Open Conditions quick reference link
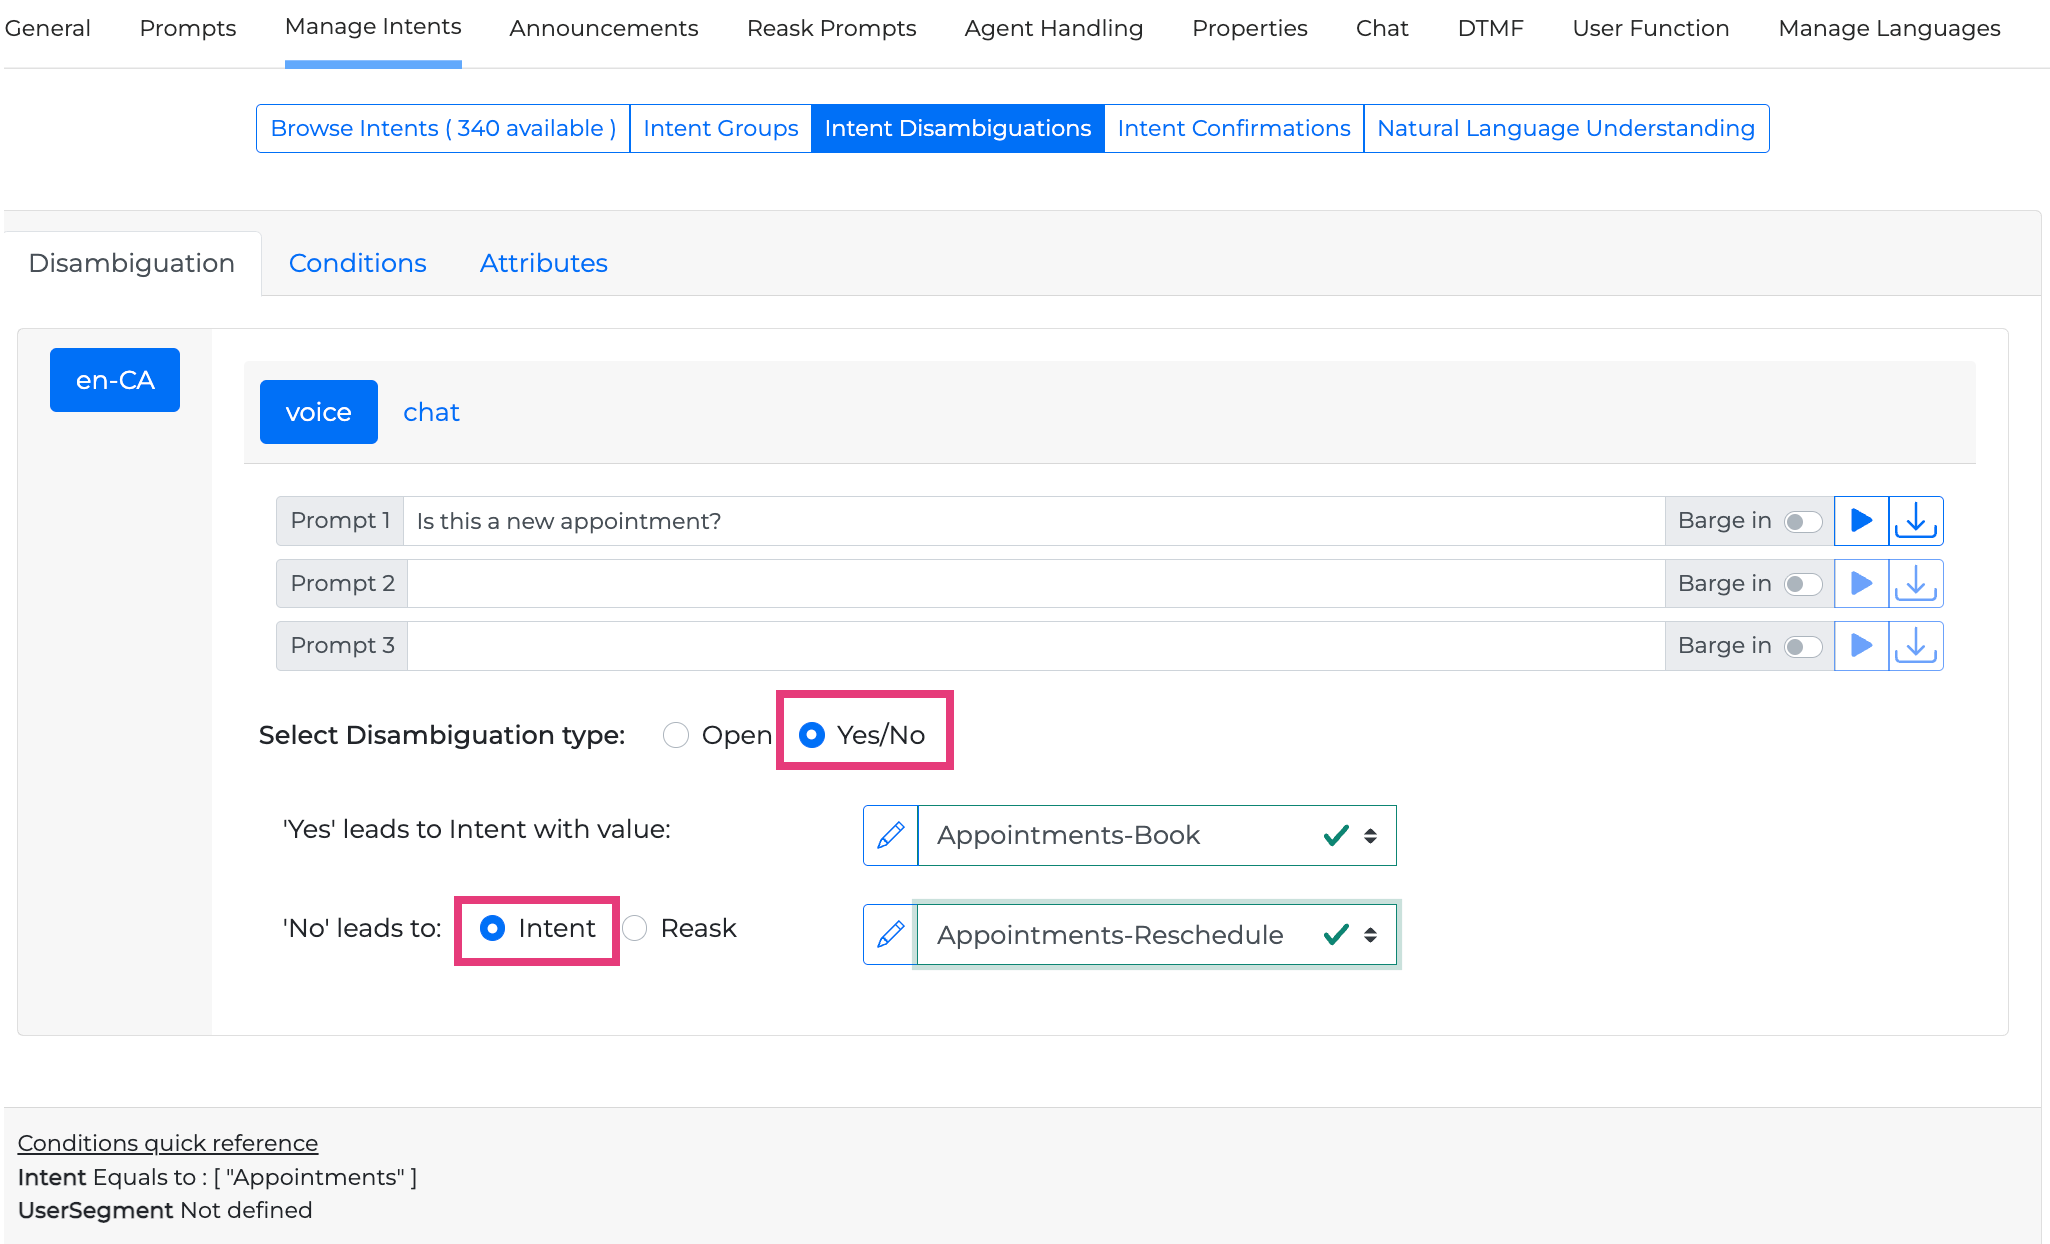 167,1143
